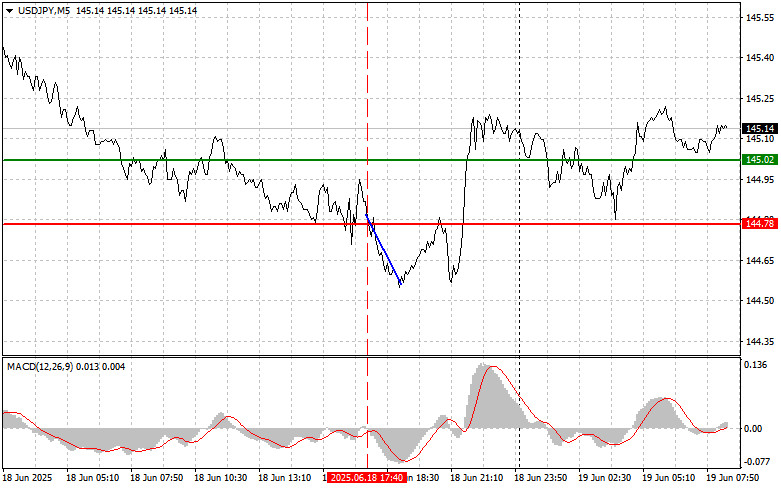Click the current price tag 145.14
The image size is (781, 489).
759,128
